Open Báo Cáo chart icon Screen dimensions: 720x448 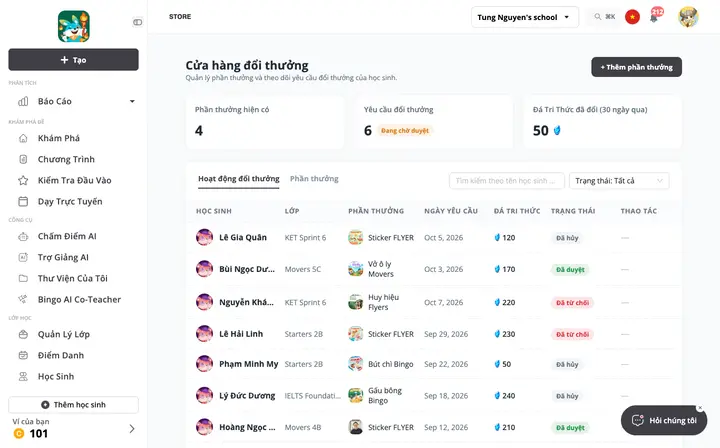pyautogui.click(x=23, y=101)
